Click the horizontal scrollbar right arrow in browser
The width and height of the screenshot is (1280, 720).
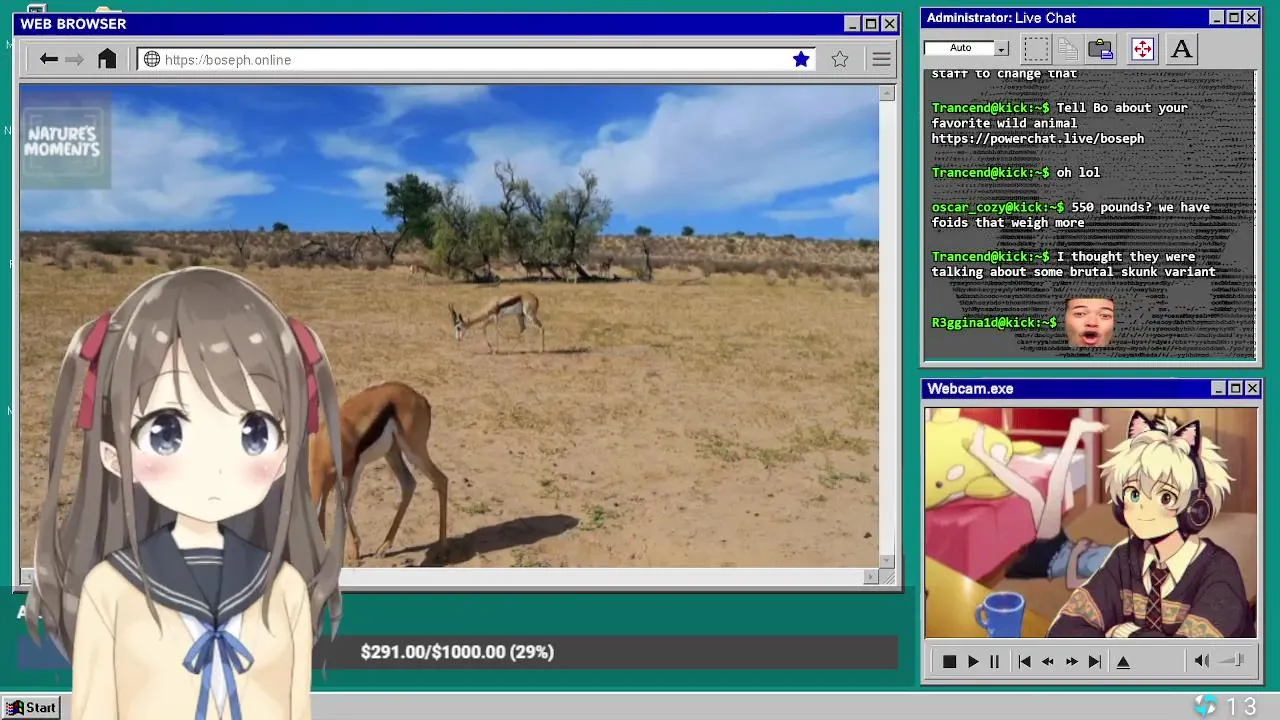coord(870,576)
